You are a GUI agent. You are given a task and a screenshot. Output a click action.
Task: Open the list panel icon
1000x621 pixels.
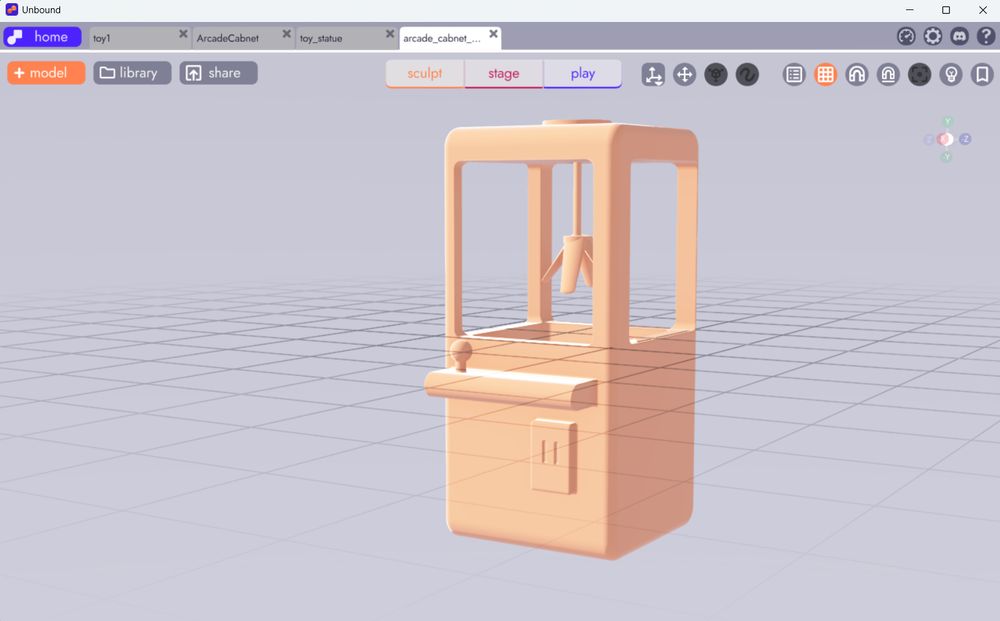794,75
